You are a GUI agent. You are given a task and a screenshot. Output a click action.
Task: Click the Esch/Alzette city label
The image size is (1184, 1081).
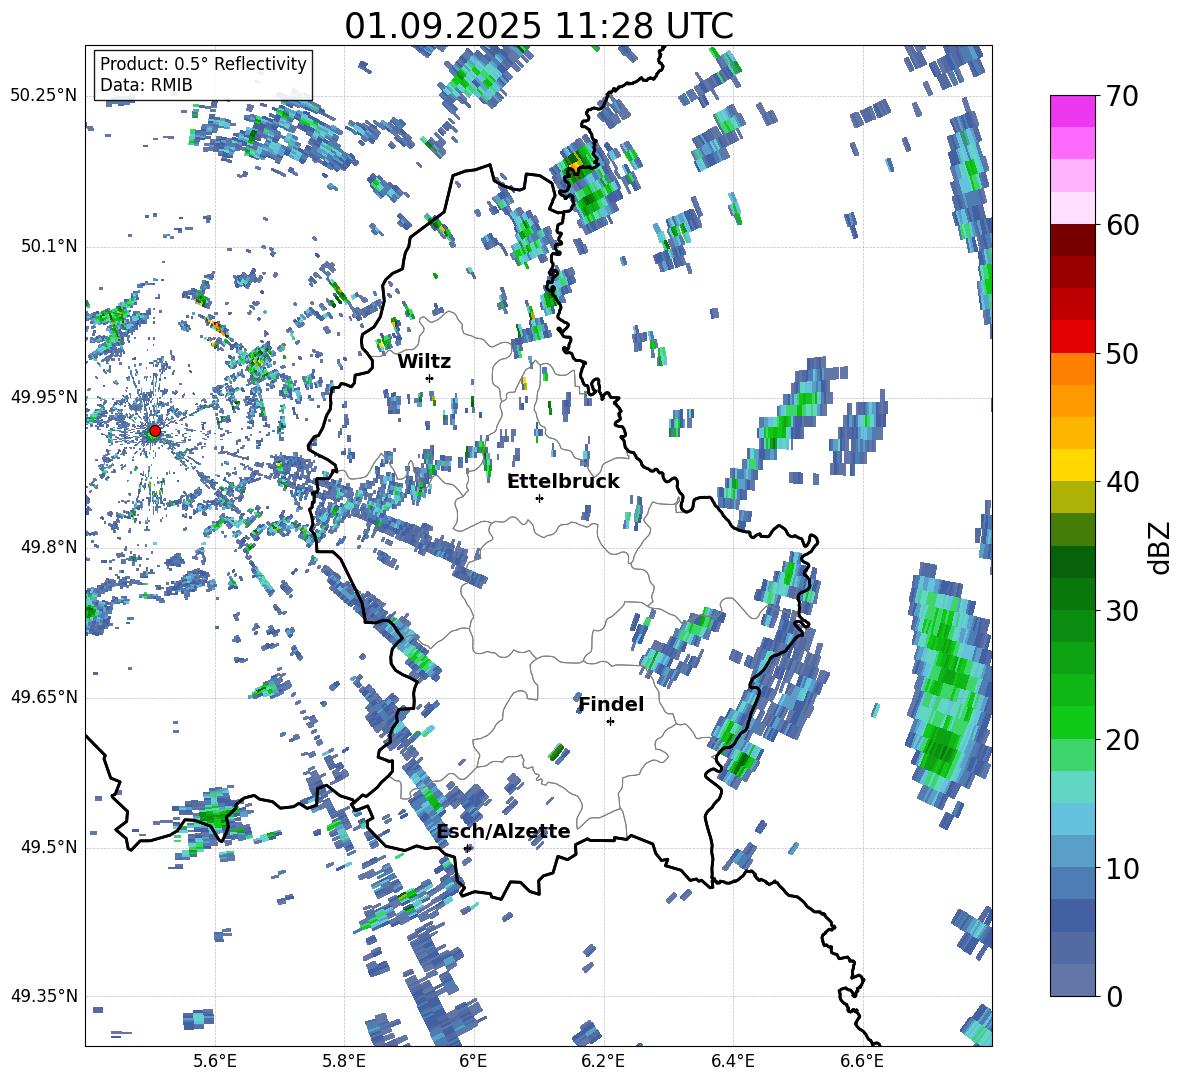504,831
